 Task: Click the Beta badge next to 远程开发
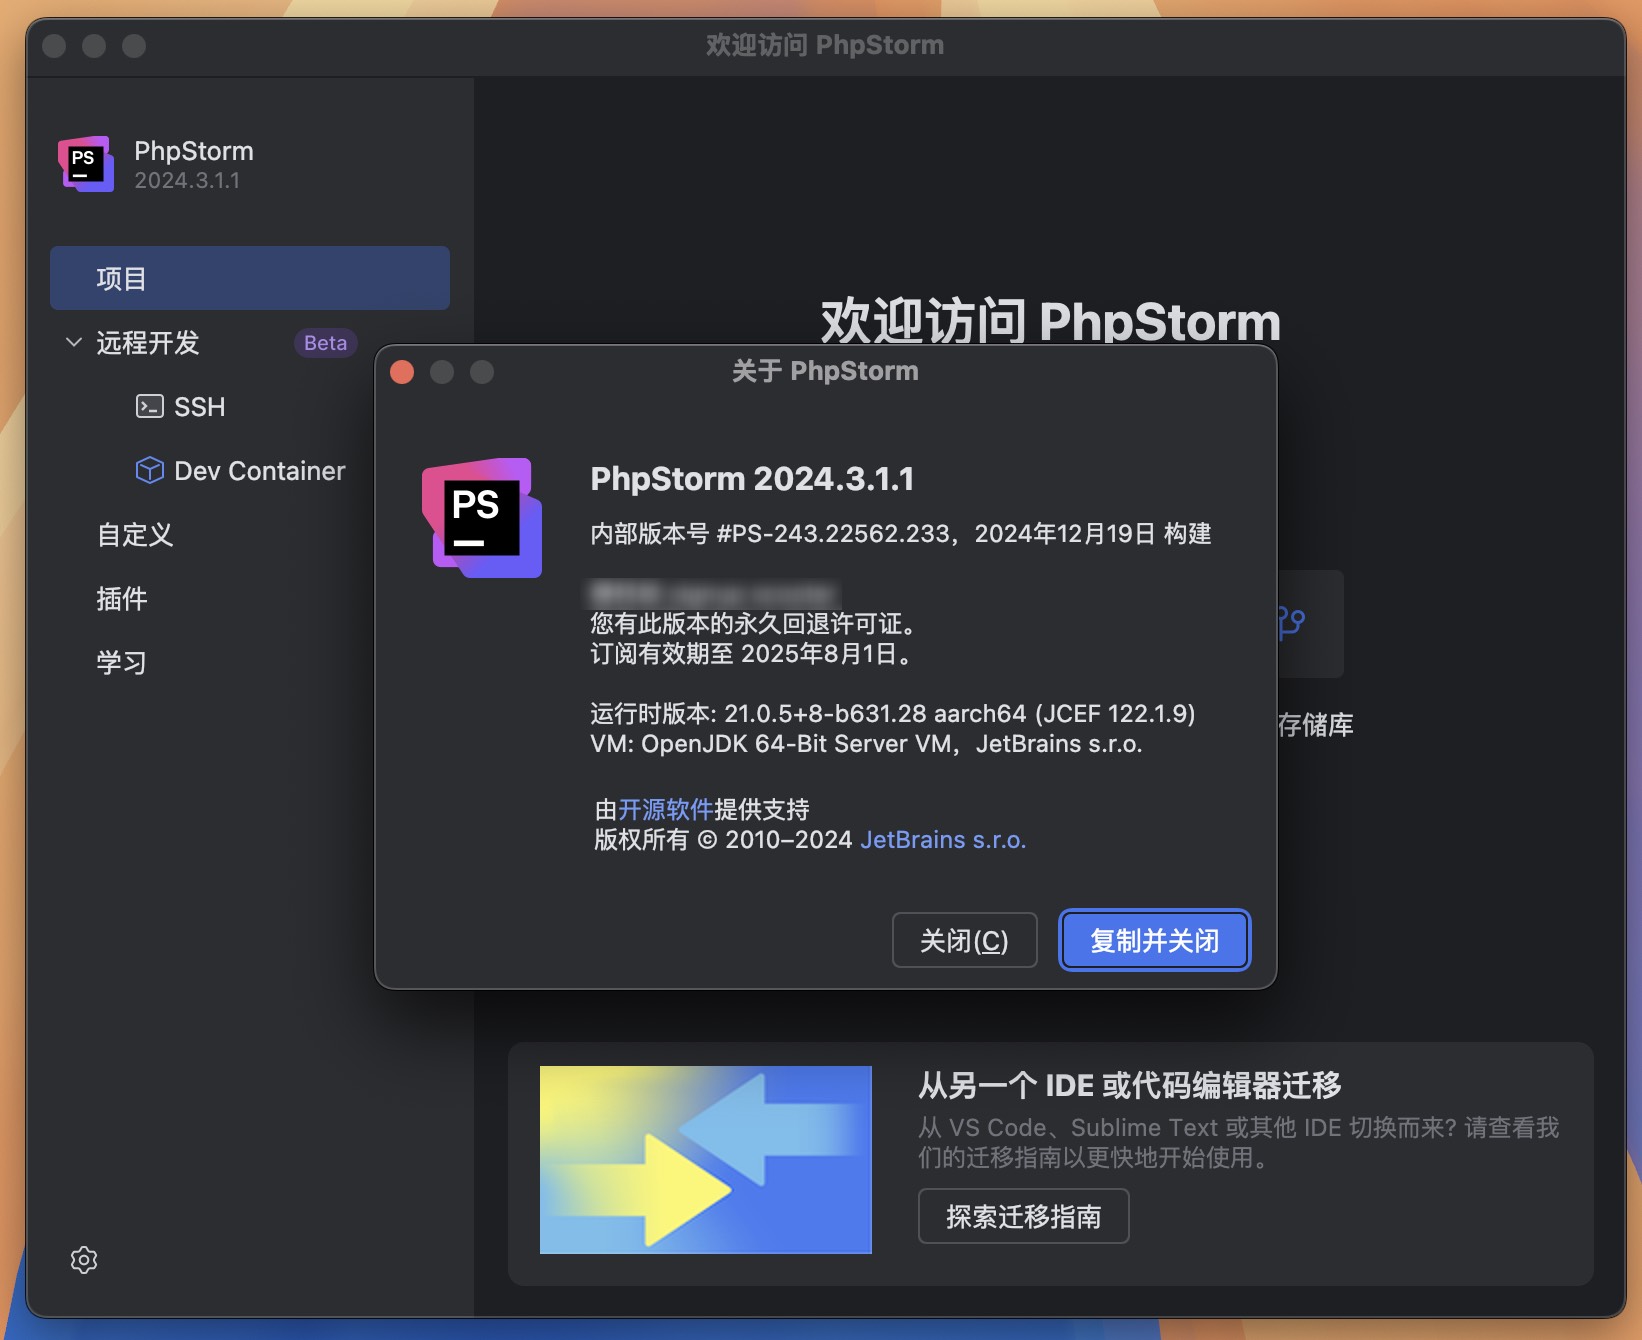point(325,343)
